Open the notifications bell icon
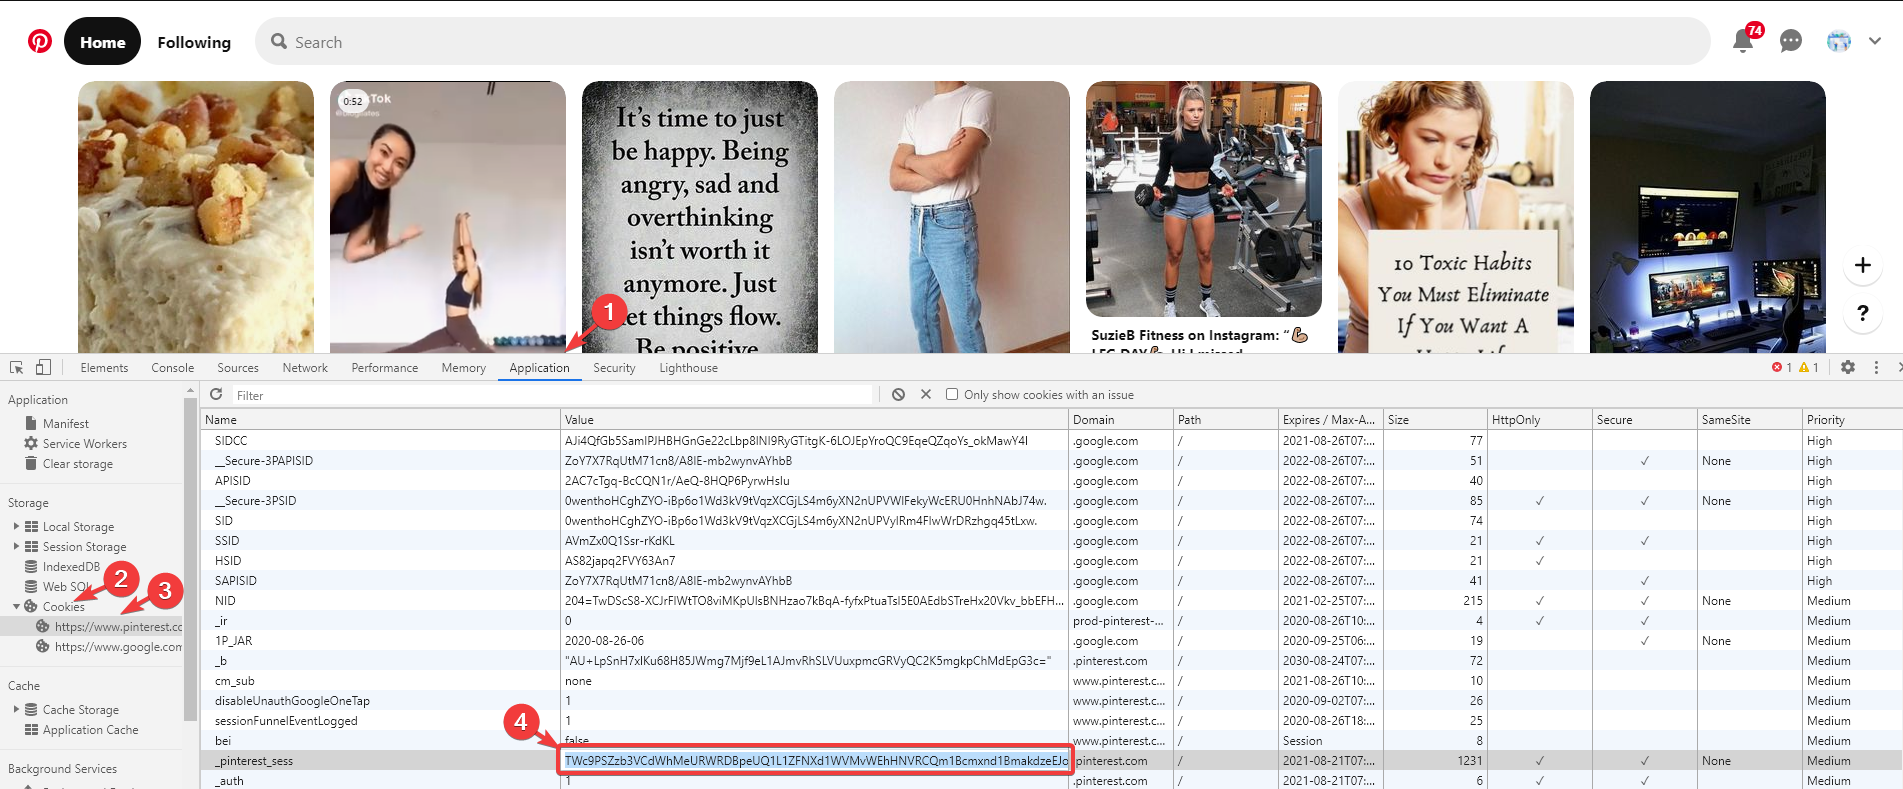This screenshot has width=1903, height=789. [x=1743, y=41]
